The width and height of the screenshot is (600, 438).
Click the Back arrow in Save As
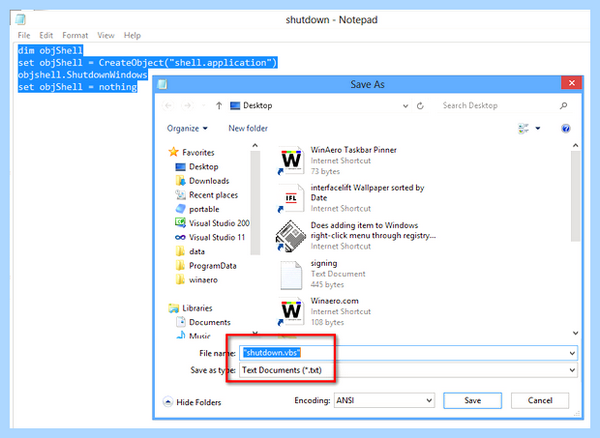tap(168, 106)
